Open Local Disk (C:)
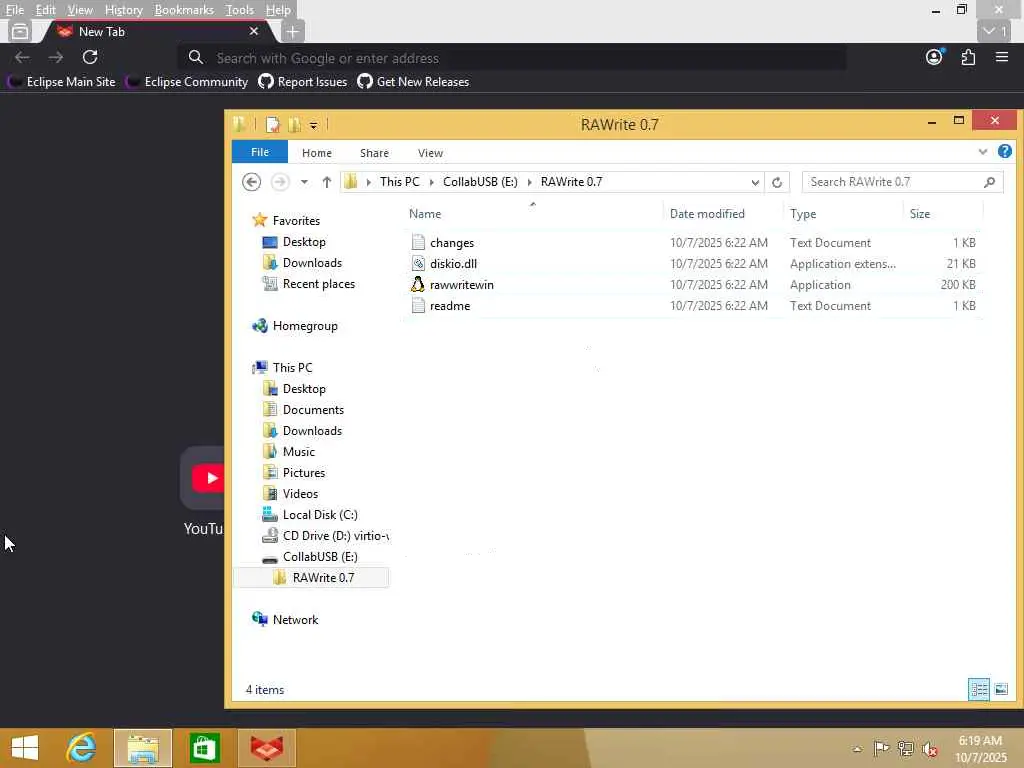The image size is (1024, 768). coord(310,515)
